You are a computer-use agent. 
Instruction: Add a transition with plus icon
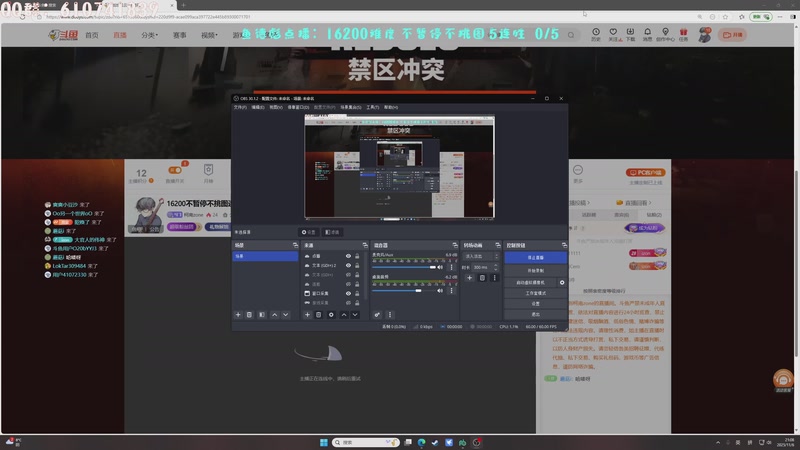click(x=469, y=278)
